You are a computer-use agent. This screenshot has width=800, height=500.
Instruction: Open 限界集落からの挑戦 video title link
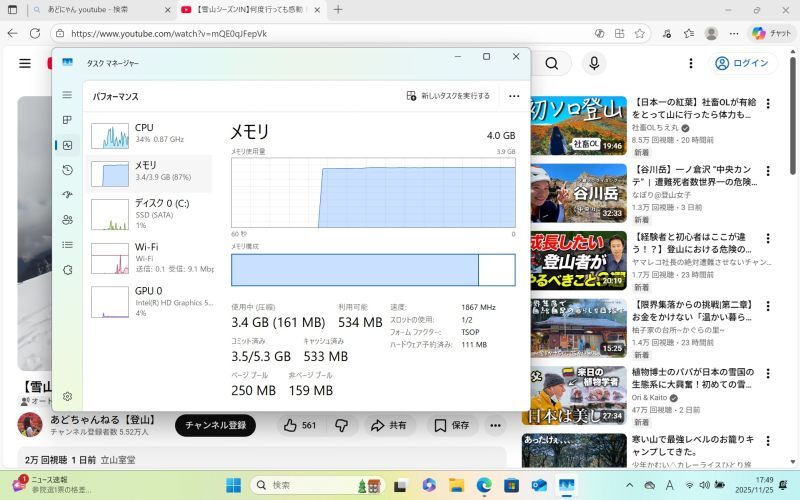[693, 311]
